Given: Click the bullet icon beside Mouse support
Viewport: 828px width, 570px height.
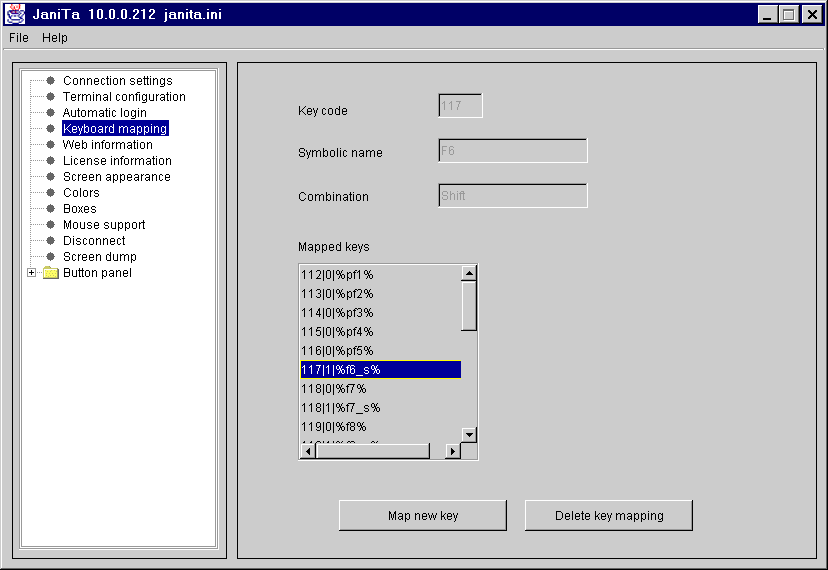Looking at the screenshot, I should [51, 225].
